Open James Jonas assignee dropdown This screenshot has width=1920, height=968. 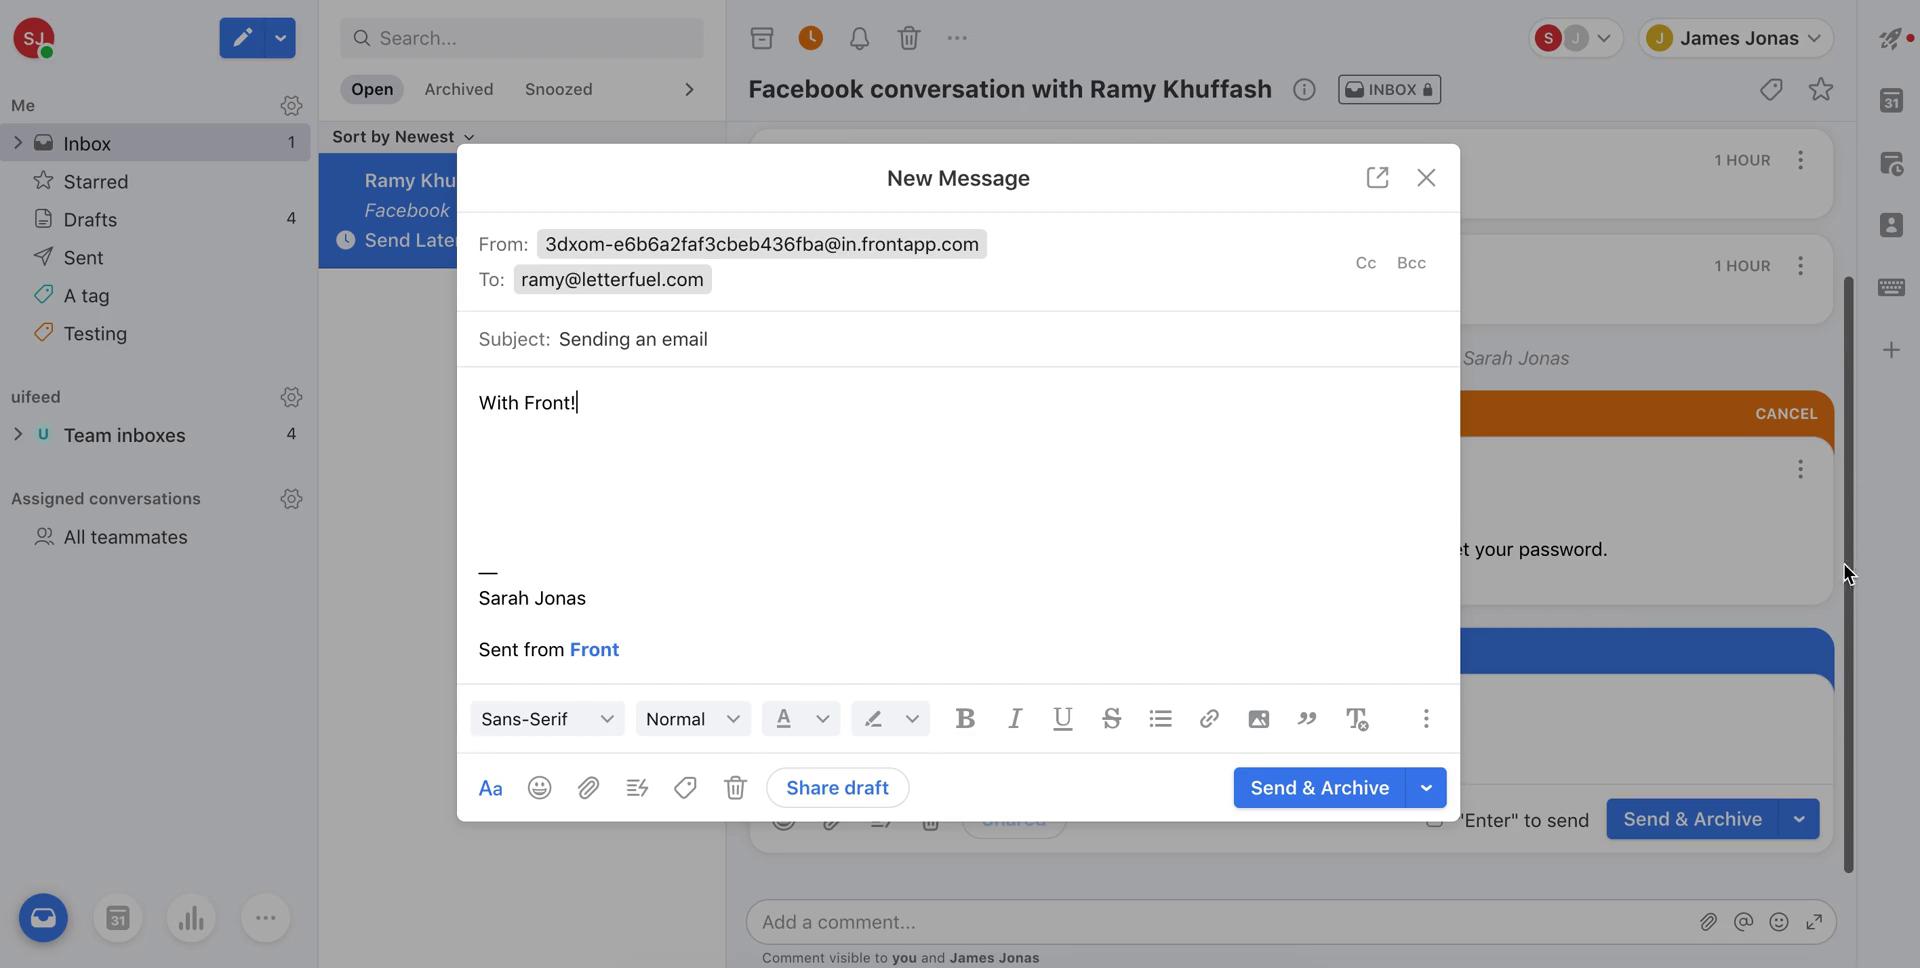click(1736, 38)
